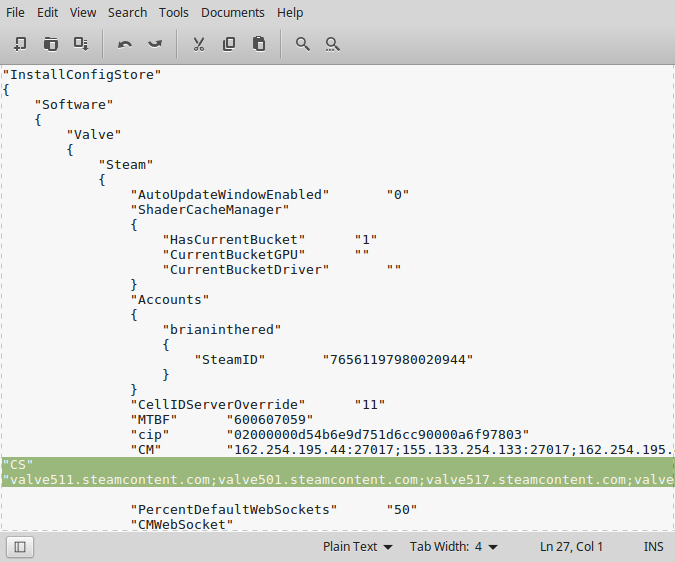
Task: Click the Ln 27, Col 1 status indicator
Action: 571,547
